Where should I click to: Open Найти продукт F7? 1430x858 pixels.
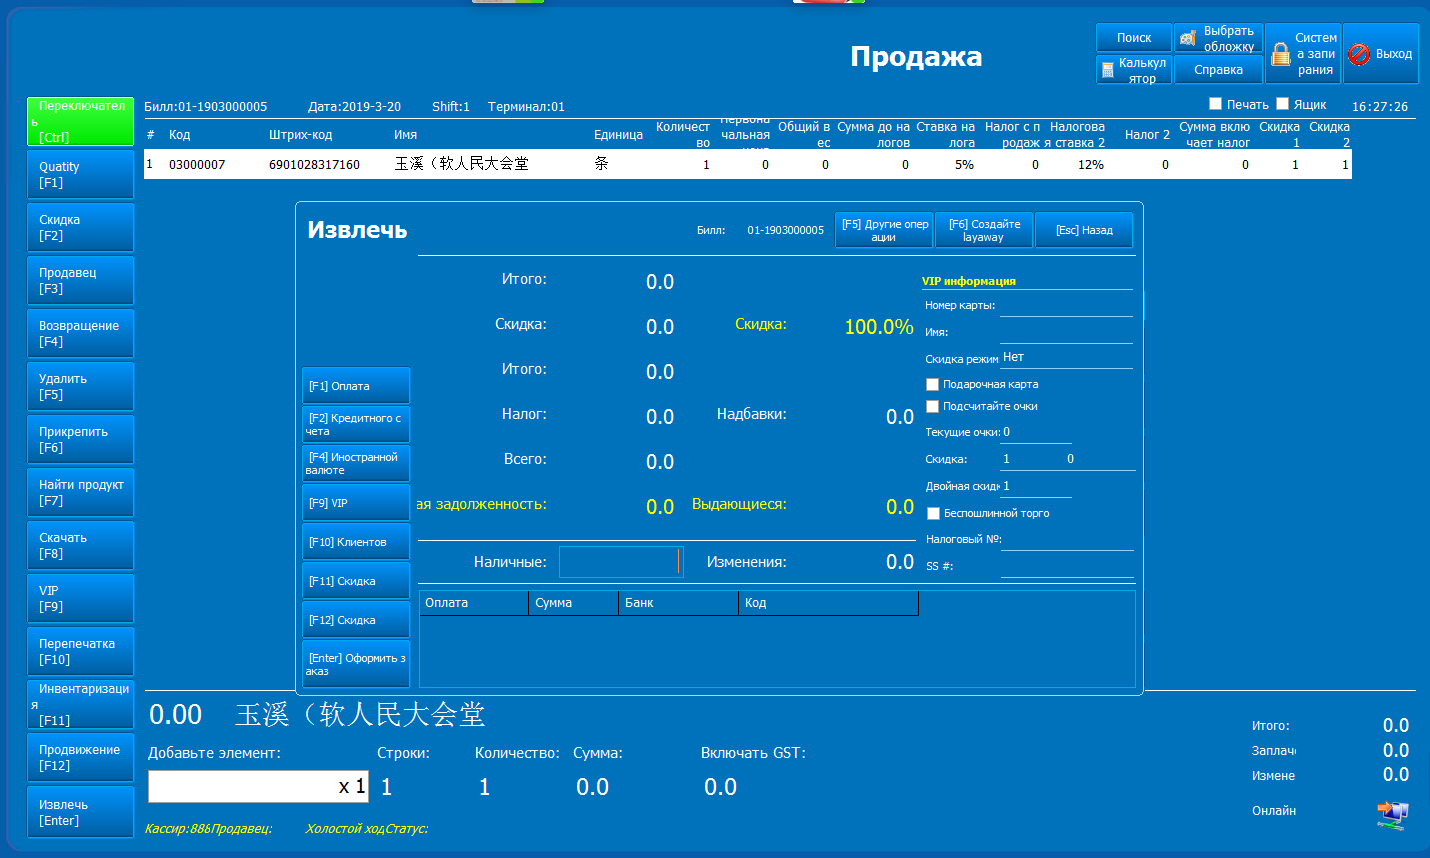pos(80,492)
